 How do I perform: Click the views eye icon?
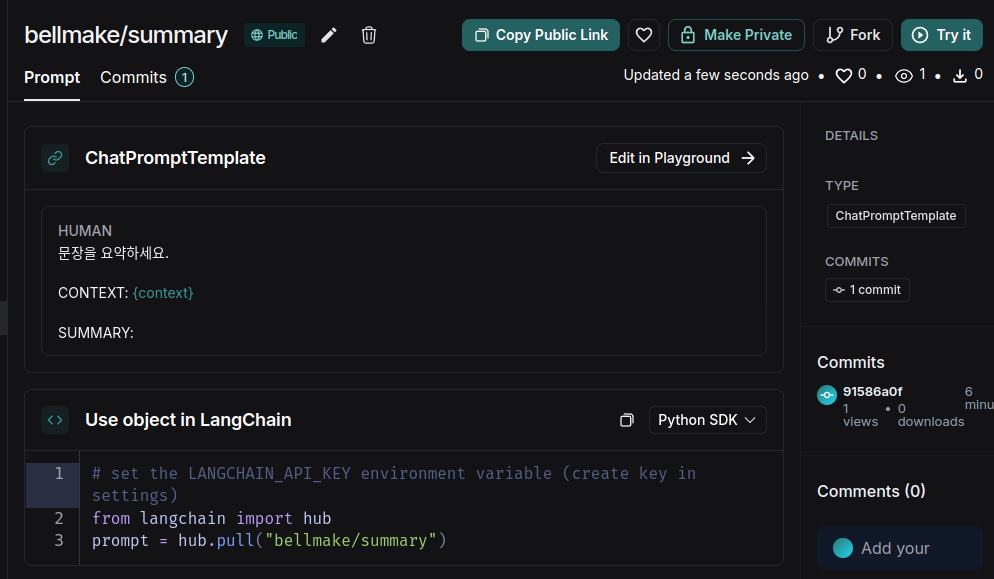(x=903, y=76)
